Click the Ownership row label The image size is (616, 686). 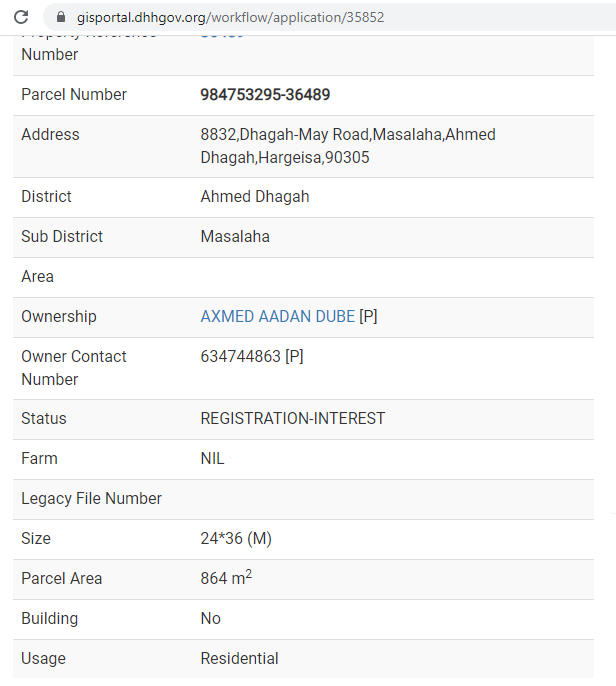pos(59,316)
